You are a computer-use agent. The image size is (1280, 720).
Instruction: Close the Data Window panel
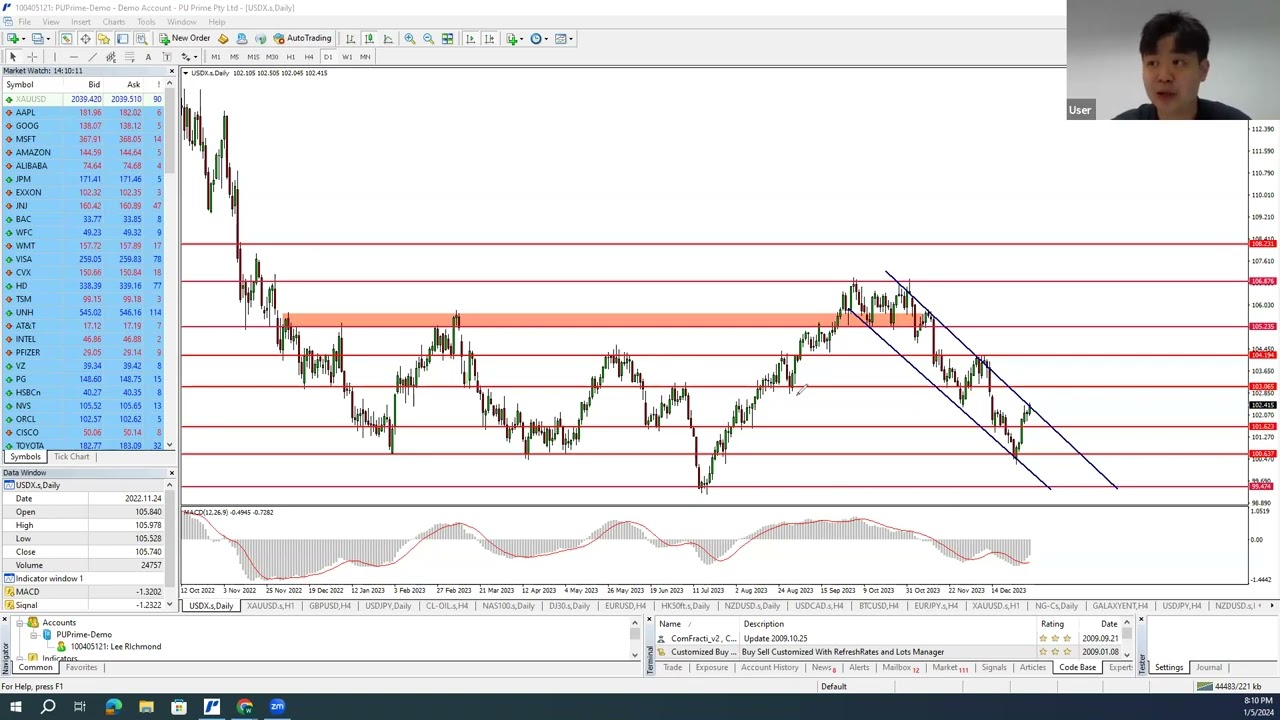[171, 473]
